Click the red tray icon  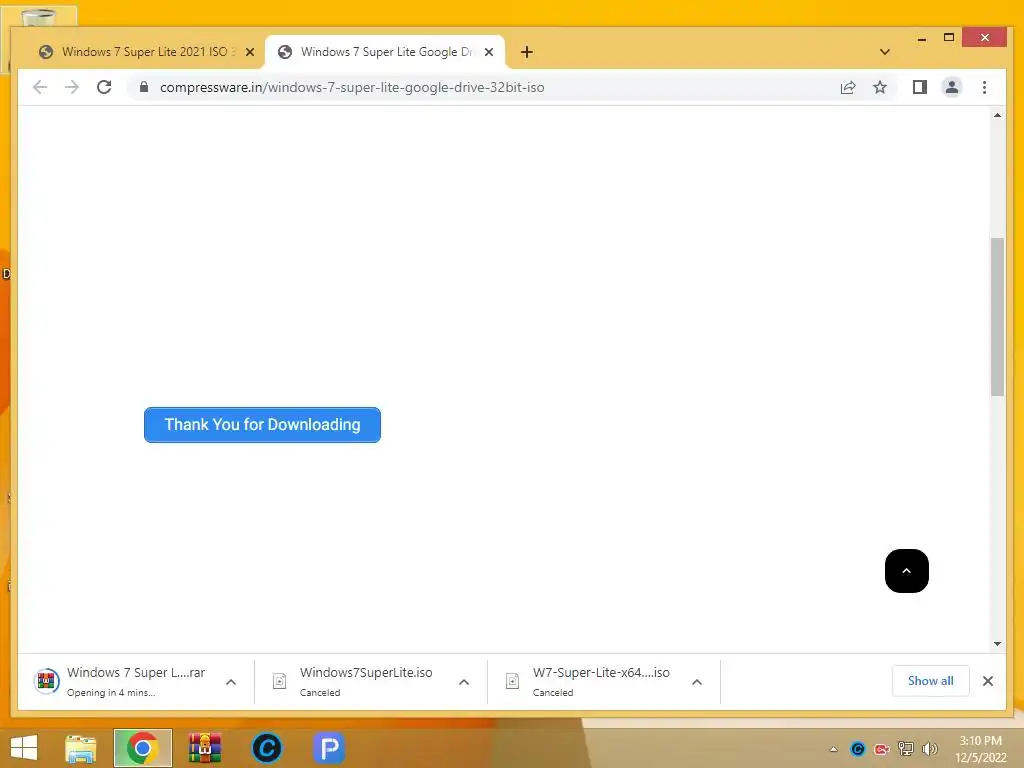point(882,749)
